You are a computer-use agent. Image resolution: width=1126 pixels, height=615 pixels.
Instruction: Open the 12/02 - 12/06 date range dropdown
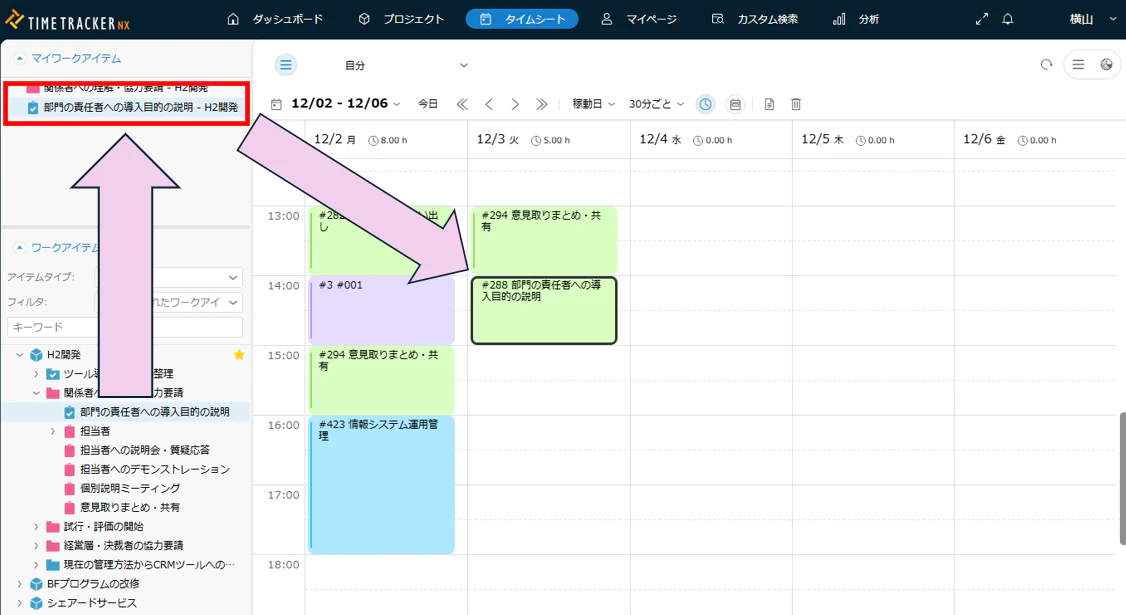(x=345, y=103)
